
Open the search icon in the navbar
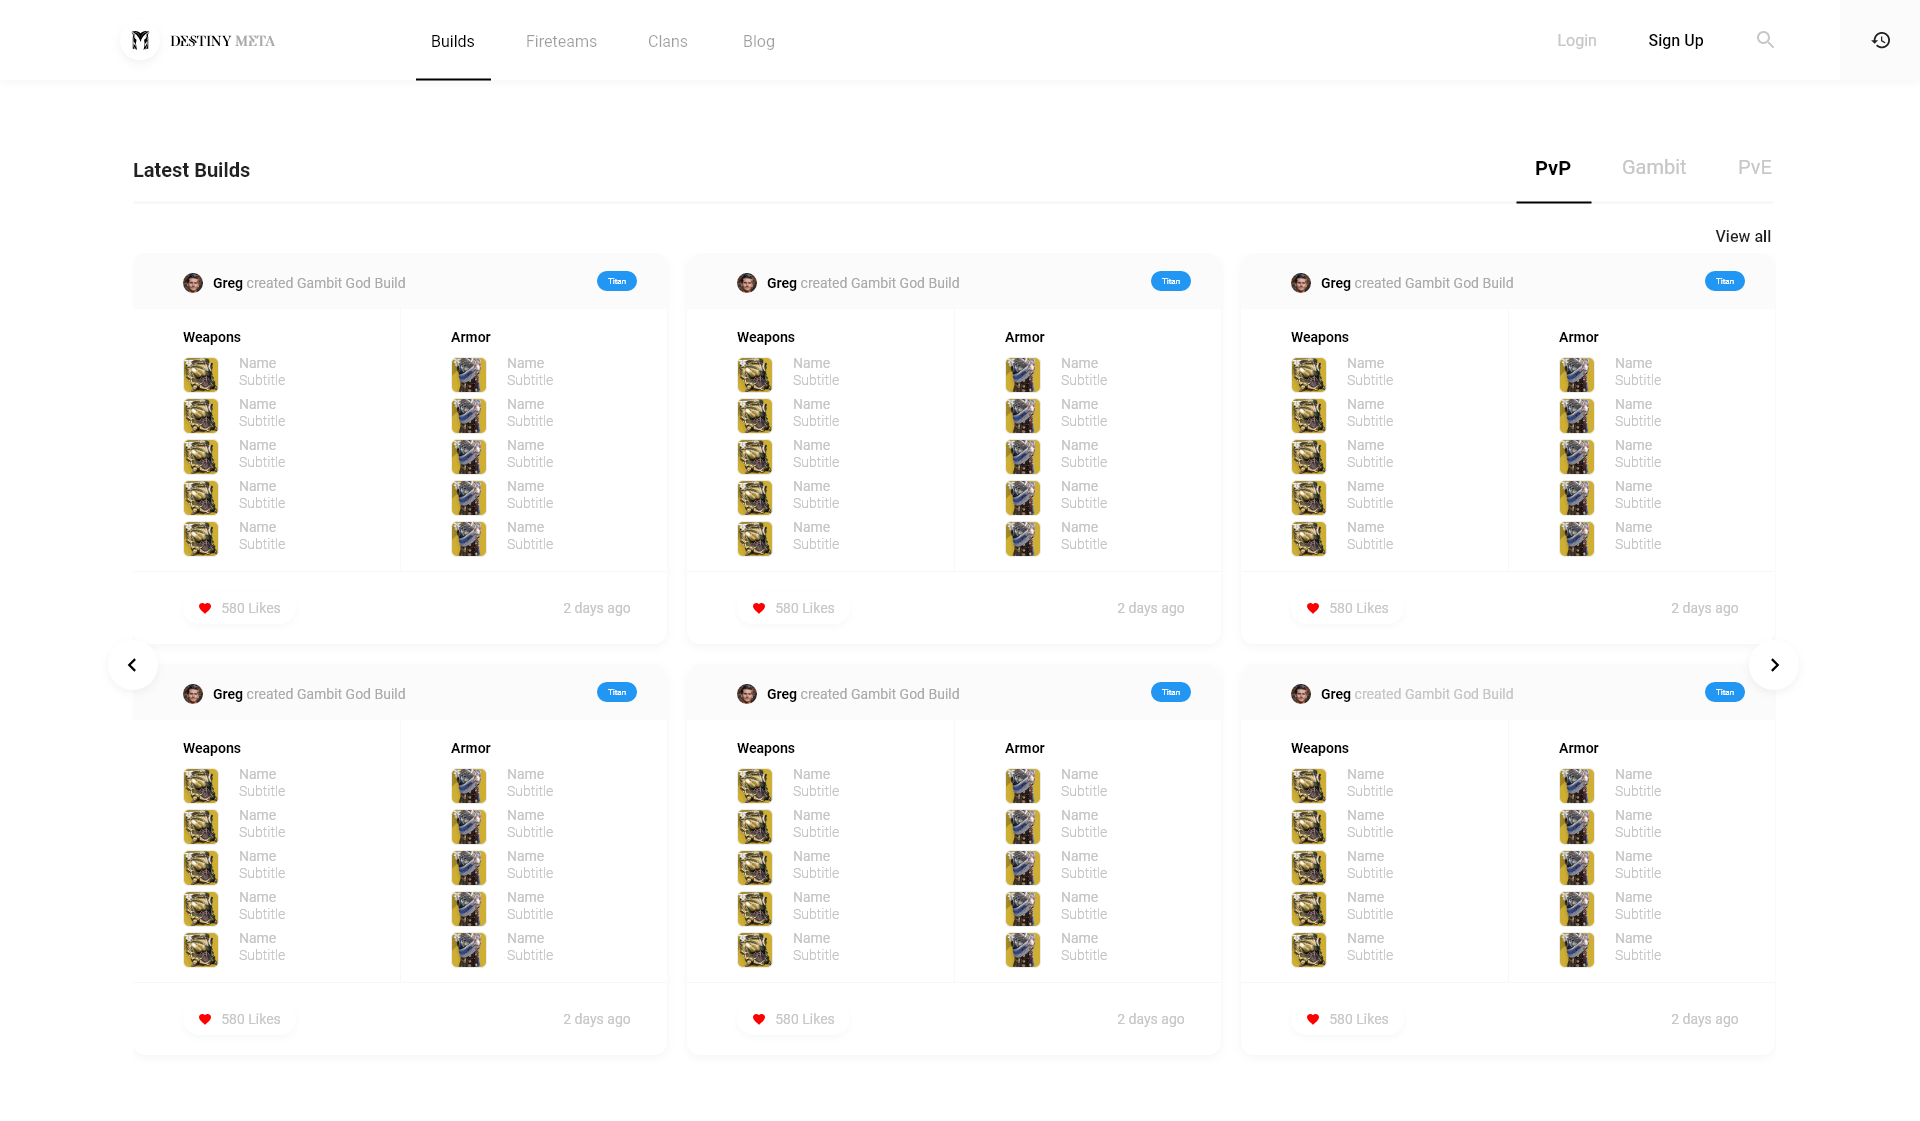tap(1765, 40)
